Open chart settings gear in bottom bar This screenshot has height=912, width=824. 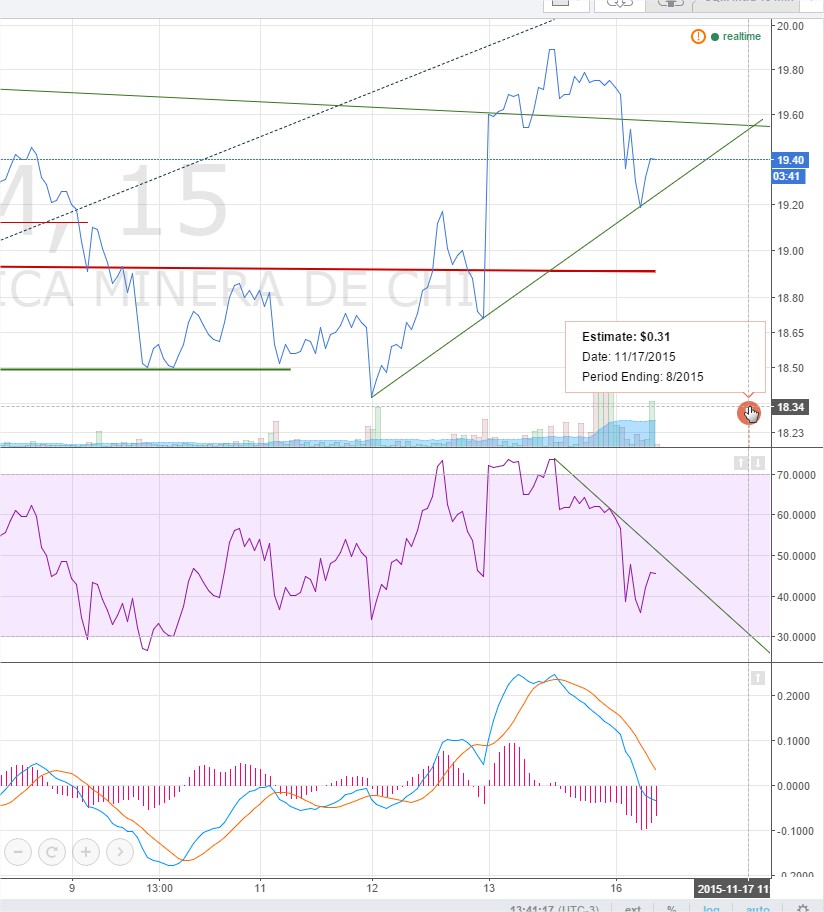click(x=802, y=908)
